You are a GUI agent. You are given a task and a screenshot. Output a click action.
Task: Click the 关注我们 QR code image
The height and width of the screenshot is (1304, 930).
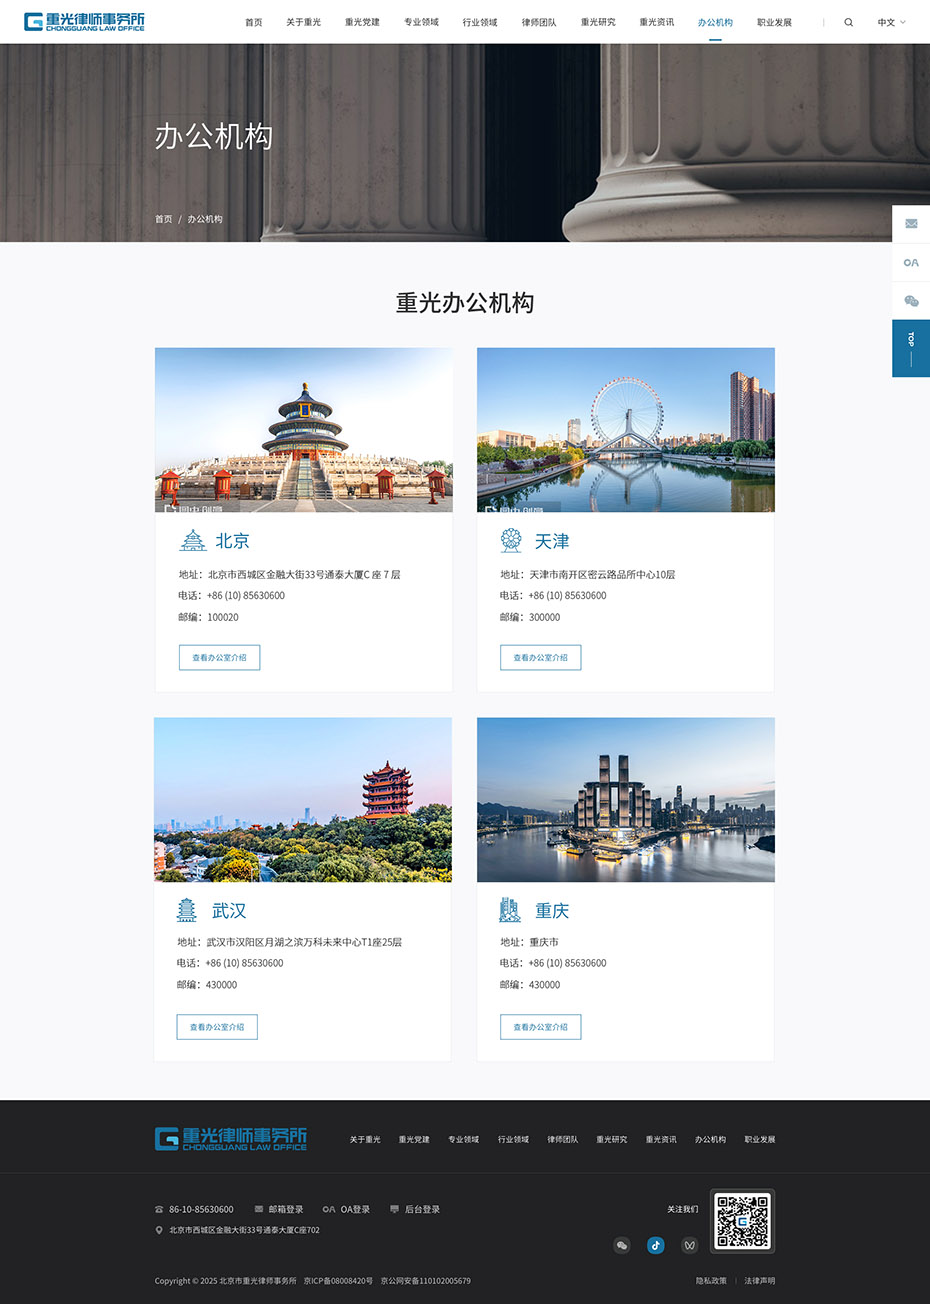coord(742,1221)
